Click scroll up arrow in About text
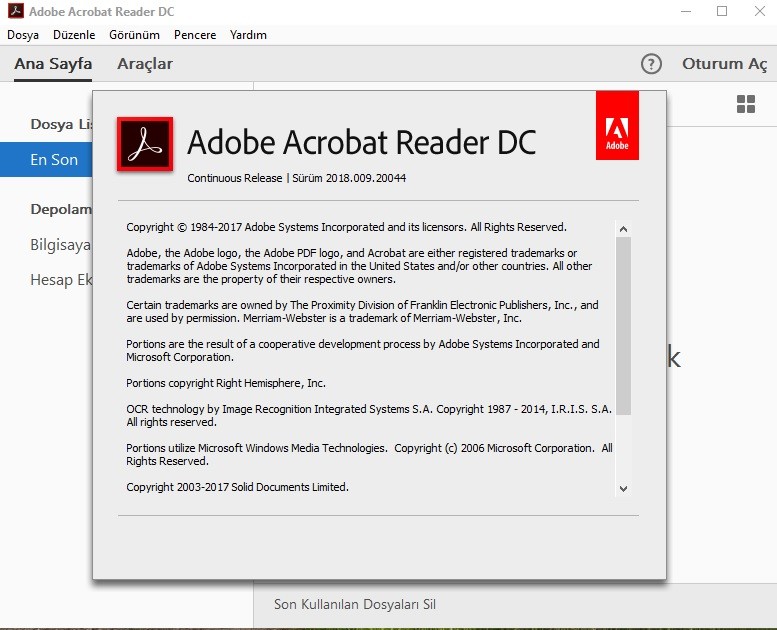Screen dimensions: 777x630 click(x=623, y=229)
